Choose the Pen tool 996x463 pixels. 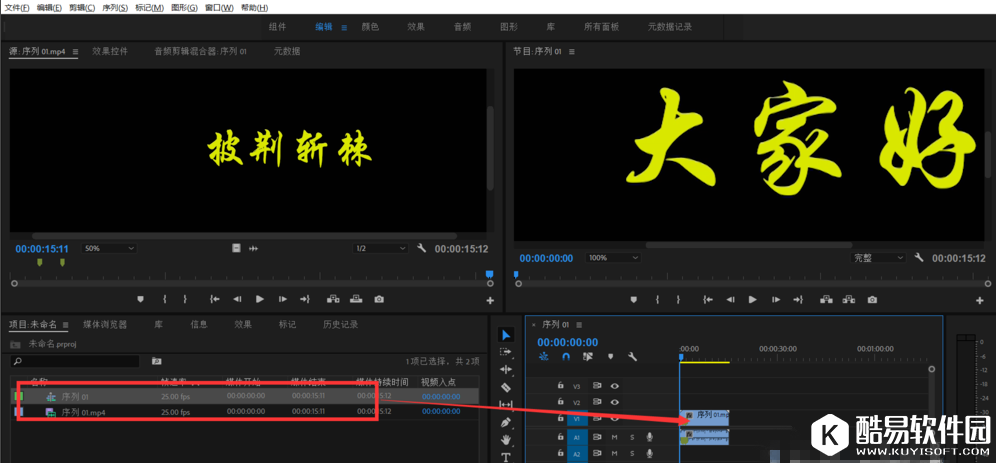coord(506,422)
